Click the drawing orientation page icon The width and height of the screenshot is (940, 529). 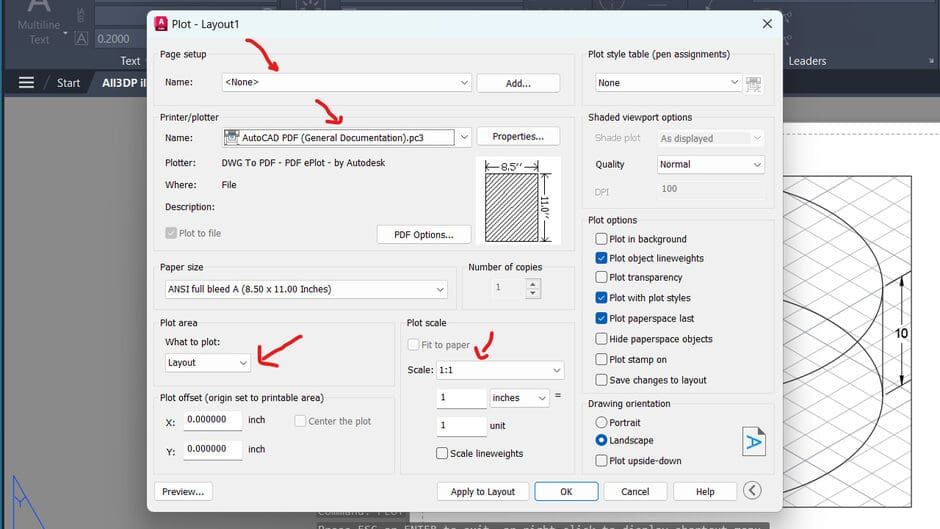(x=754, y=441)
